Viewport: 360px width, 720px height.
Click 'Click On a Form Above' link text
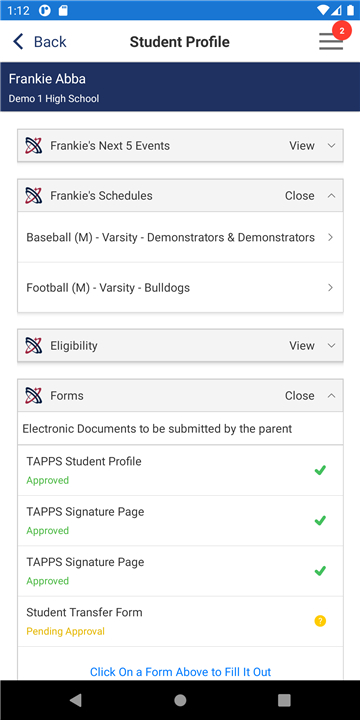click(x=180, y=672)
